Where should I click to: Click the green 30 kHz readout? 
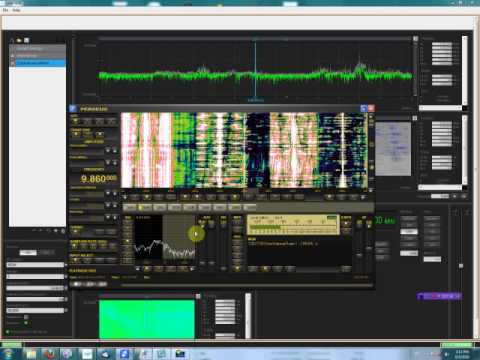point(385,220)
